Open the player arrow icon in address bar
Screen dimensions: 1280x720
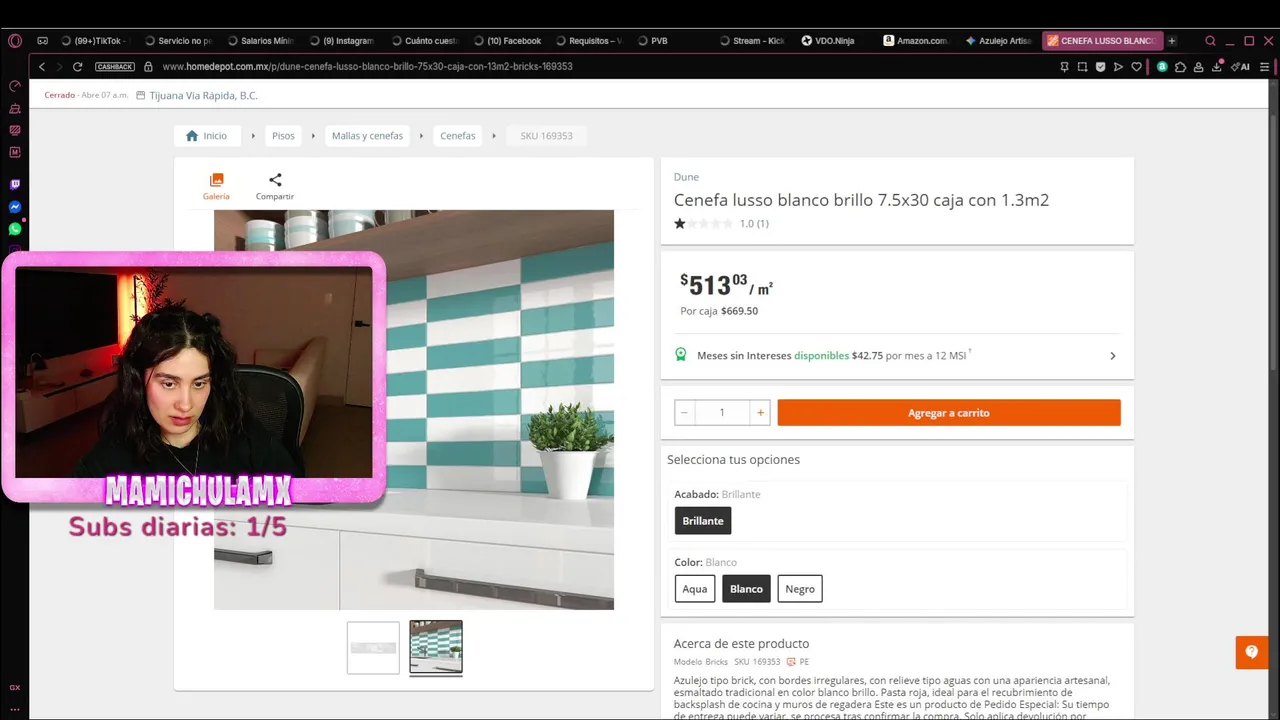click(x=1118, y=67)
